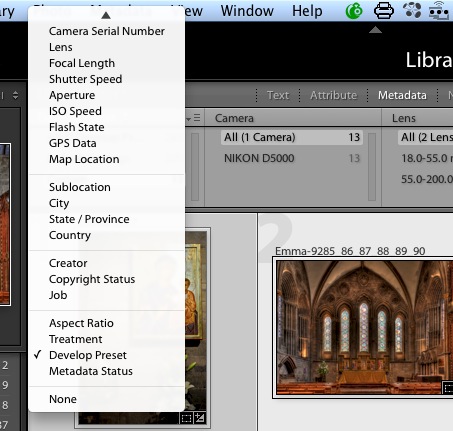Click develop adjustments badge on icon thumbnail
The width and height of the screenshot is (453, 431).
coord(200,418)
